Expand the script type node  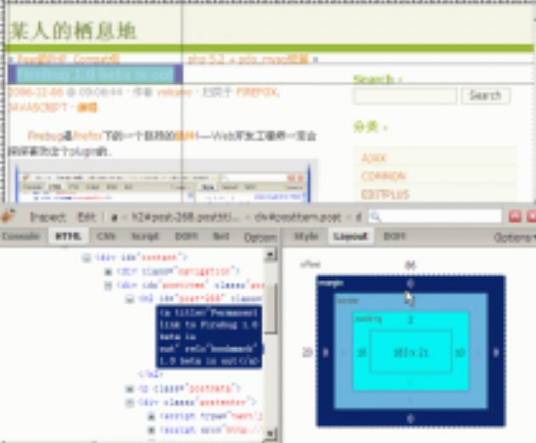151,416
